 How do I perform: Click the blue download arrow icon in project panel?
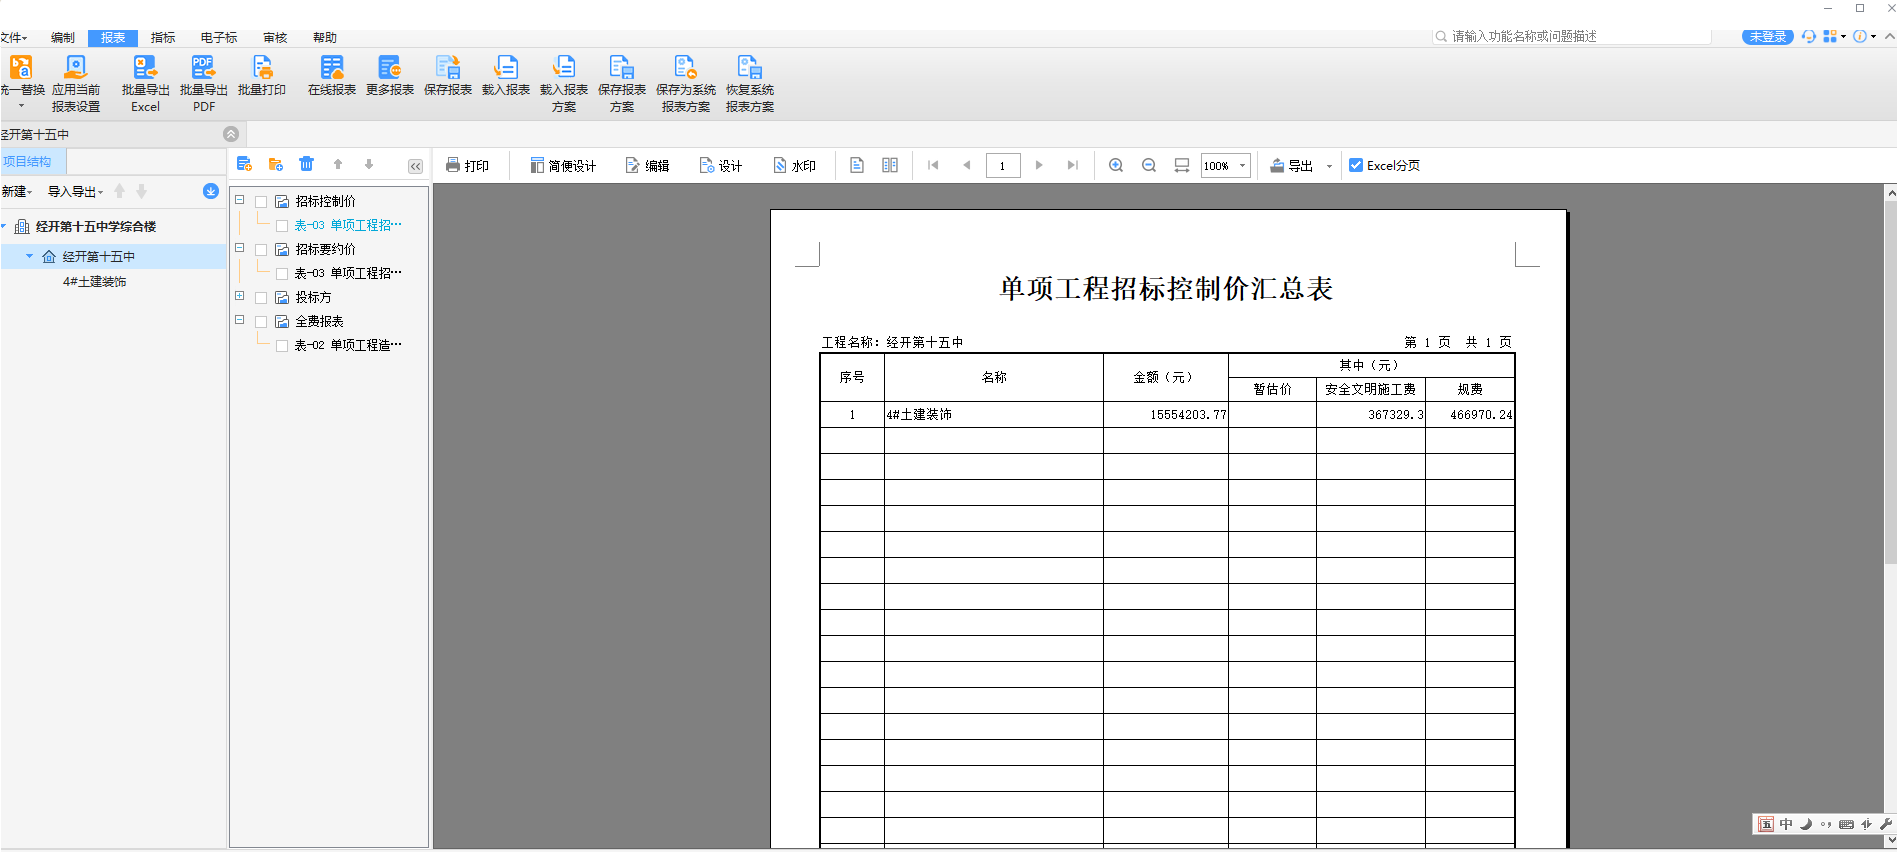[x=211, y=191]
